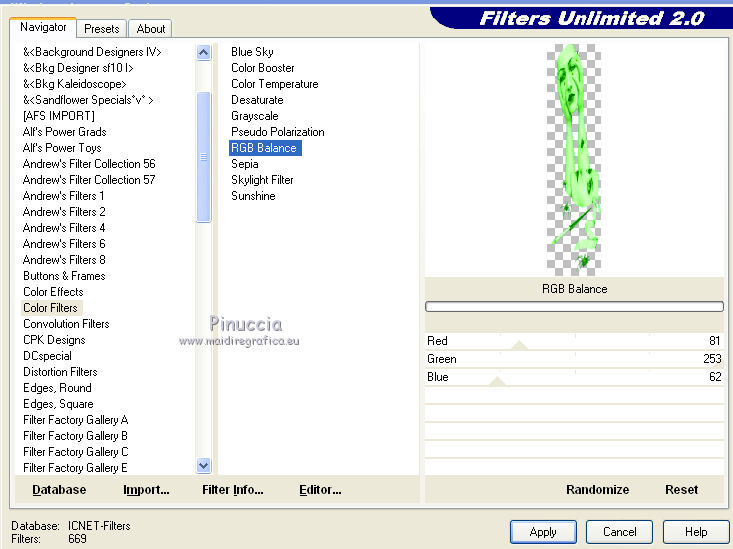
Task: Switch to the Presets tab
Action: (101, 29)
